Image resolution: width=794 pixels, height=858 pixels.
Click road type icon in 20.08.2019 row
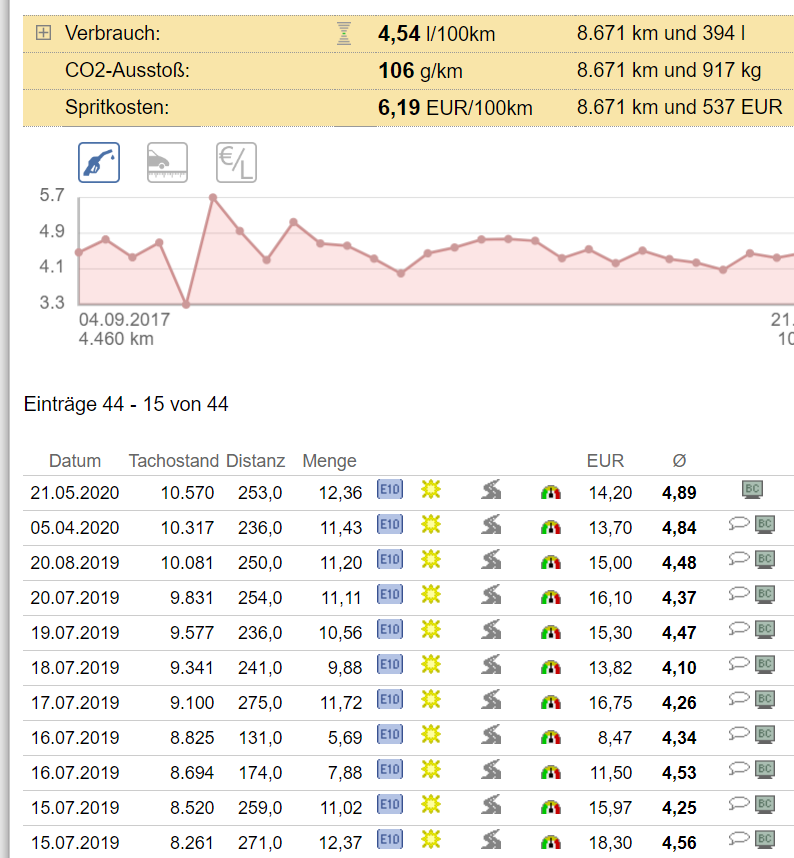click(491, 561)
